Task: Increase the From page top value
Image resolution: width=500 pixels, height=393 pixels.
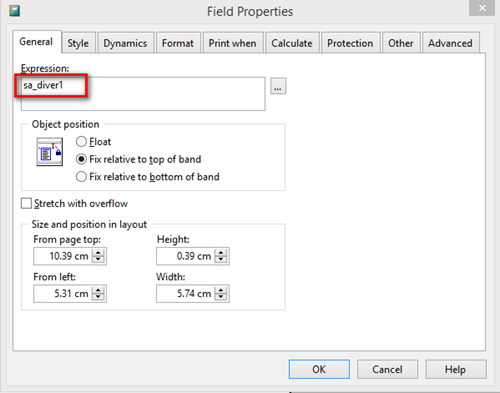Action: click(98, 253)
